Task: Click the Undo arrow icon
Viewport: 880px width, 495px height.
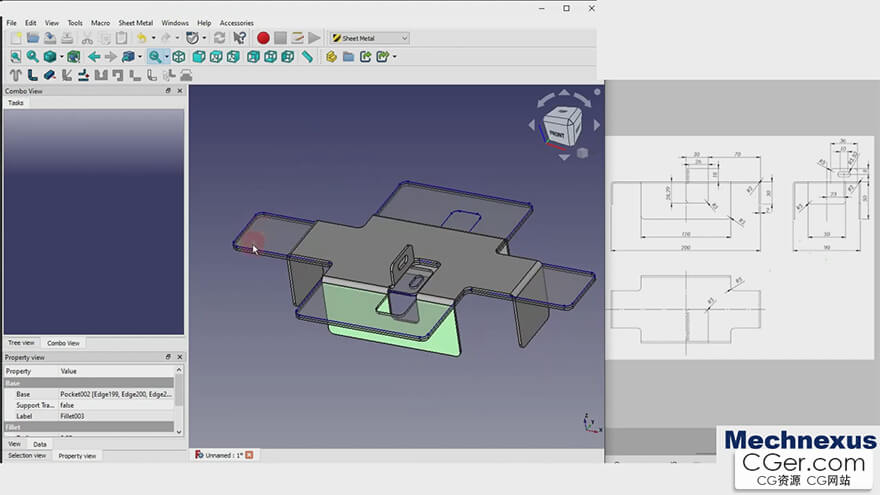Action: pos(141,38)
